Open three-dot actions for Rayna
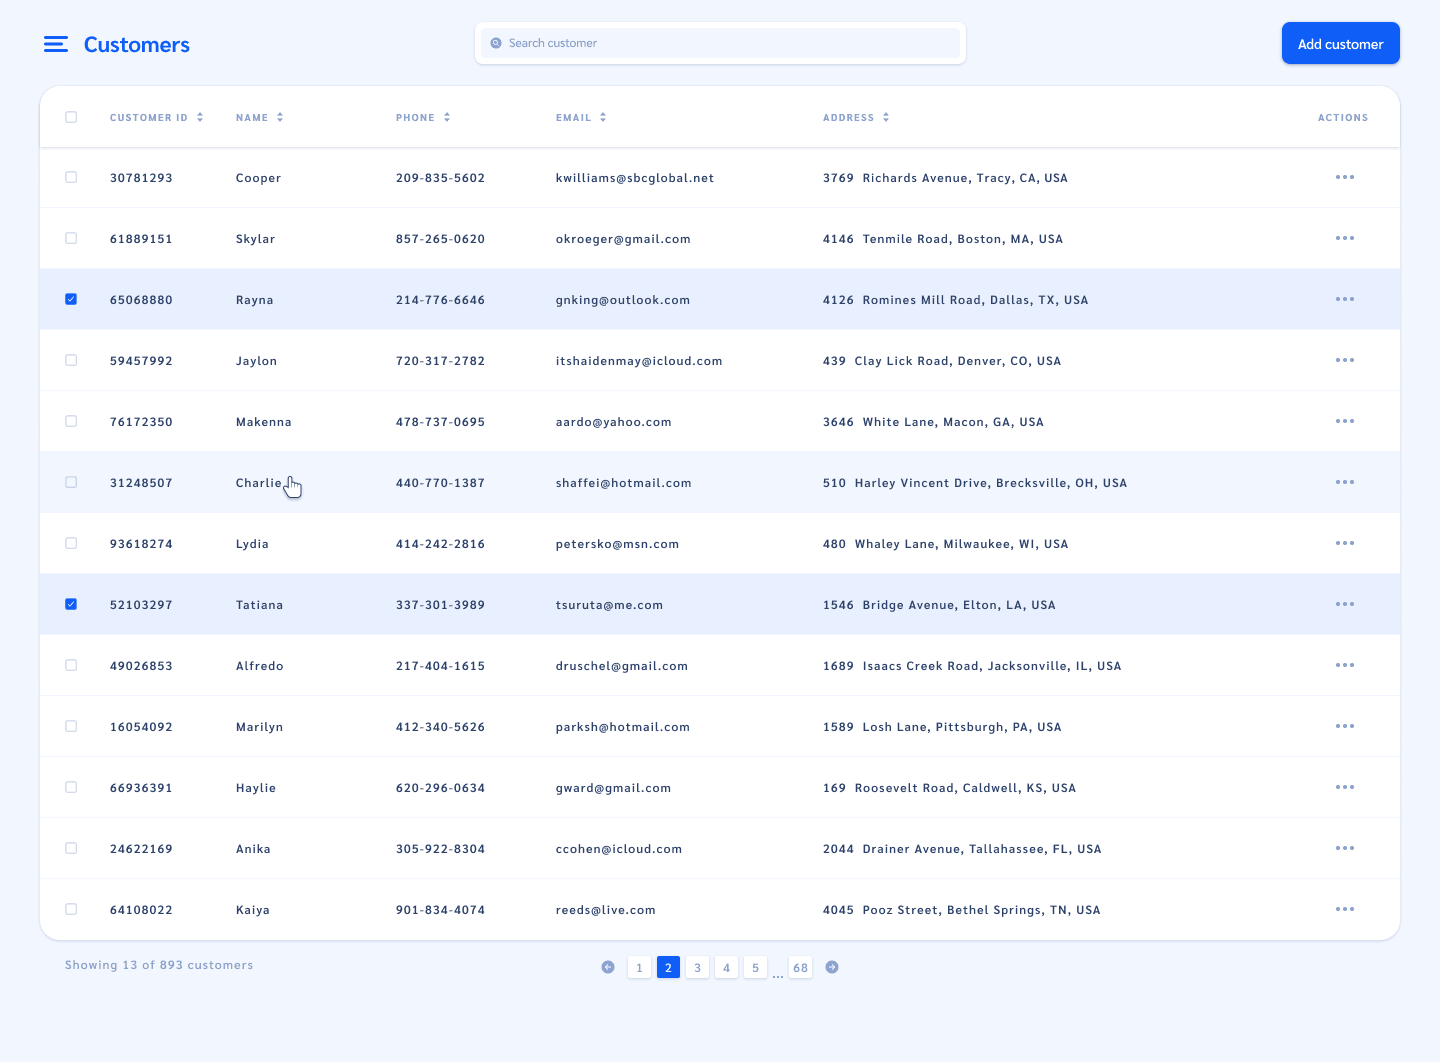 coord(1344,300)
